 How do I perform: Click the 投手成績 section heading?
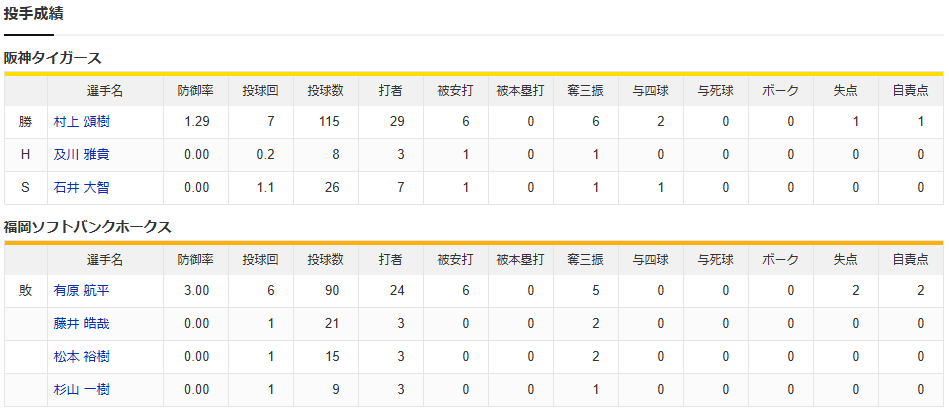[33, 13]
